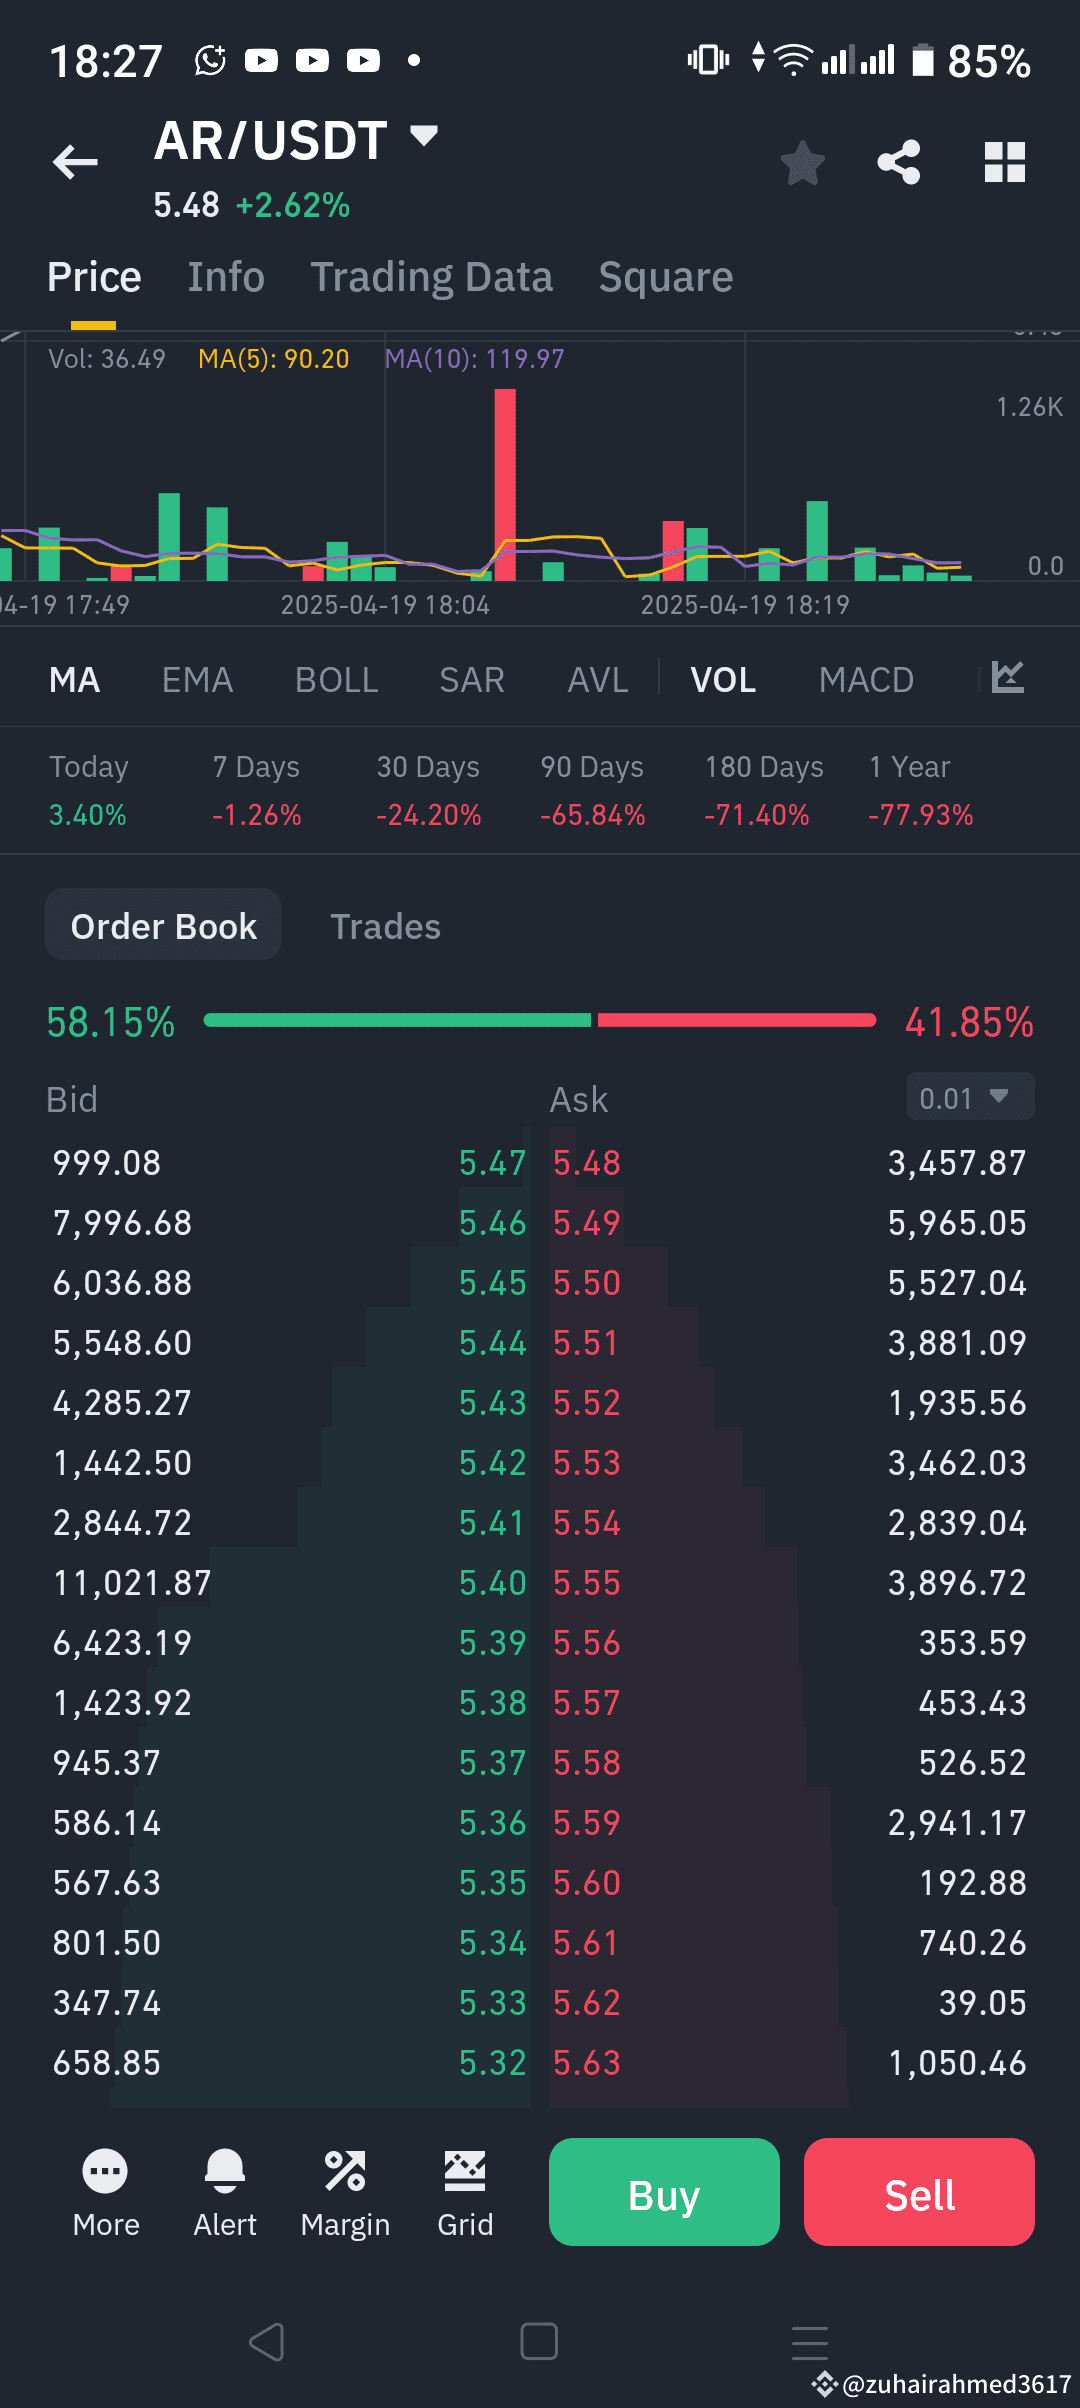Open Grid trading bot
This screenshot has height=2408, width=1080.
click(464, 2193)
